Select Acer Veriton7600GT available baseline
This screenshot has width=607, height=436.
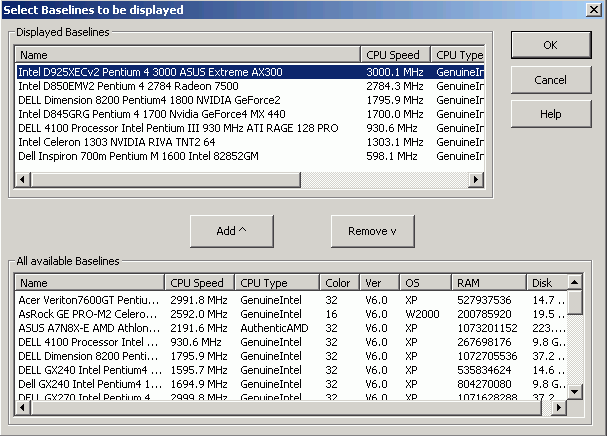click(x=291, y=300)
